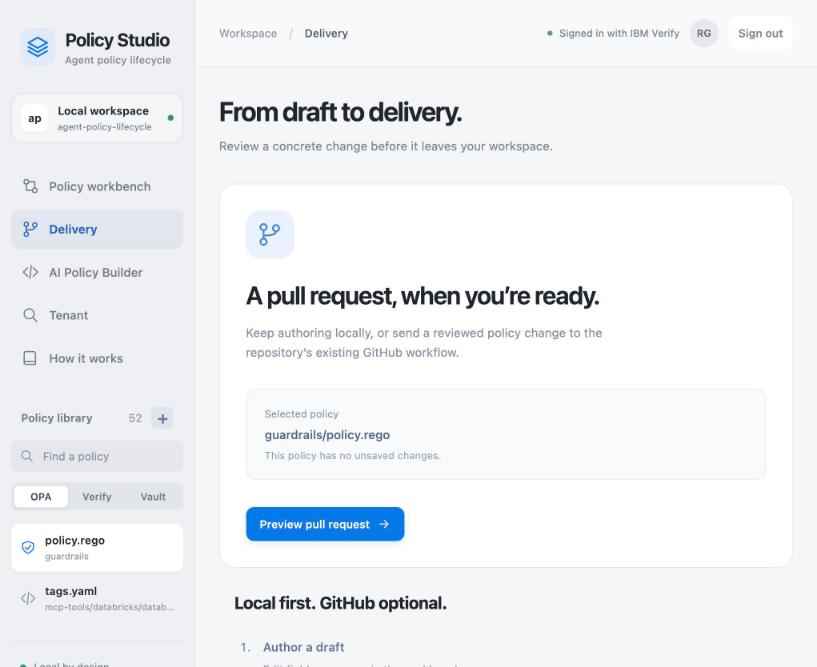The width and height of the screenshot is (817, 667).
Task: Click 'Agent policy lifecycle' tagline
Action: pos(118,60)
